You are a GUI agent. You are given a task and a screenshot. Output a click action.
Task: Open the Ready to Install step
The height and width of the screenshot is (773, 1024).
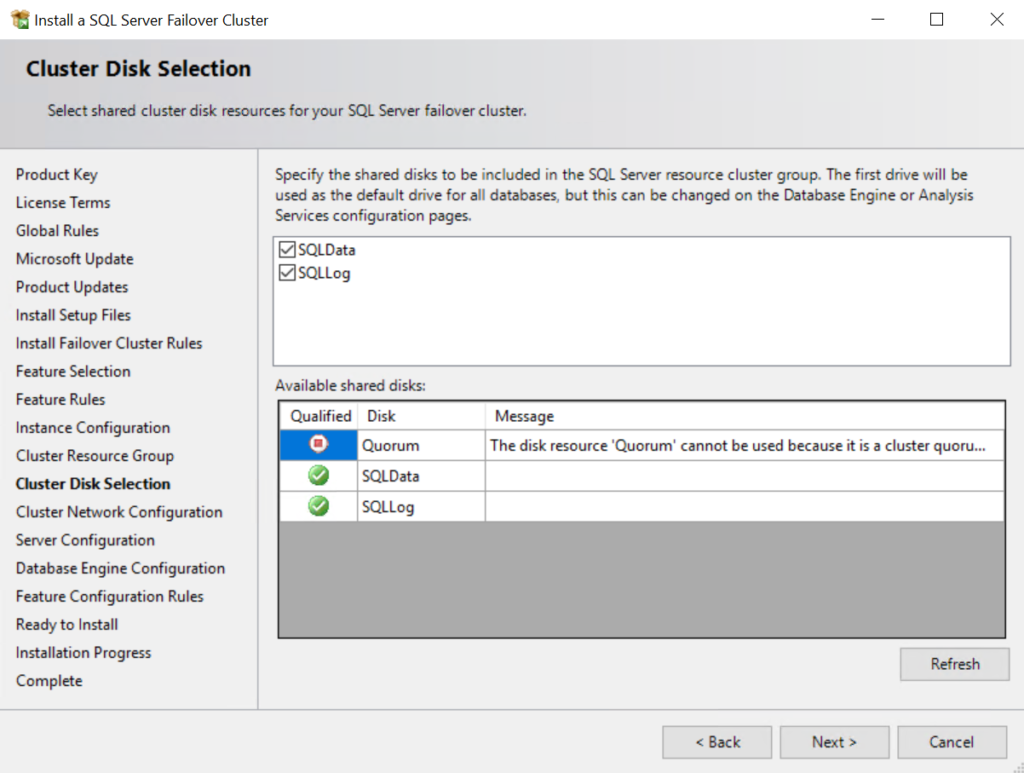(x=66, y=624)
